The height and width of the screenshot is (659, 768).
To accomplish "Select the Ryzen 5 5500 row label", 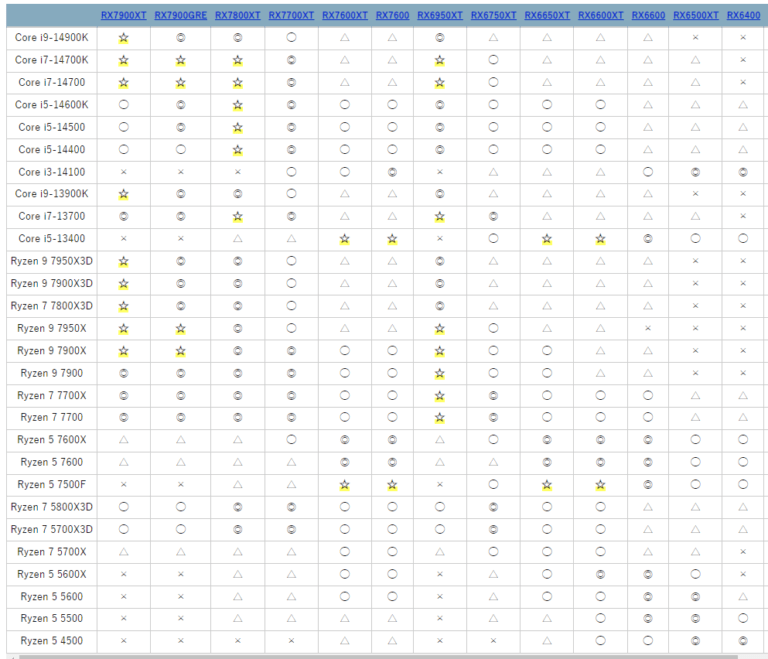I will (52, 618).
